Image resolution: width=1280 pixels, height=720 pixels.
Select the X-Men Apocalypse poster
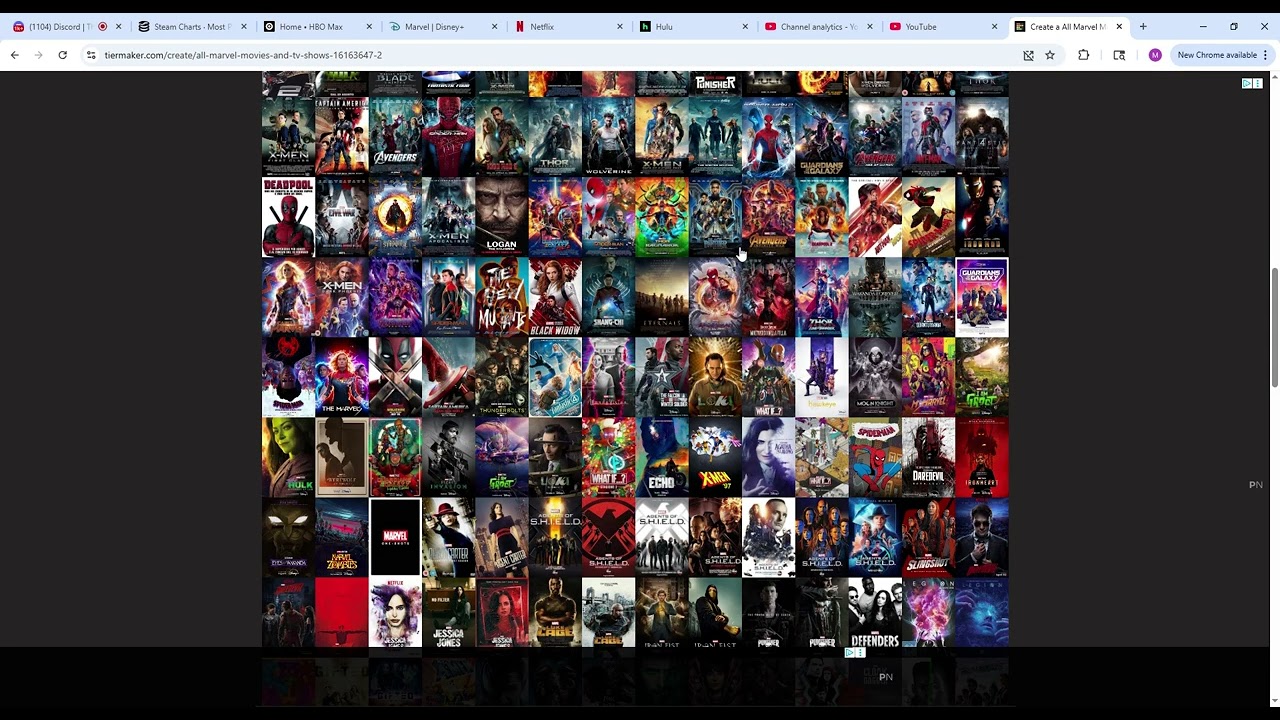(x=448, y=217)
